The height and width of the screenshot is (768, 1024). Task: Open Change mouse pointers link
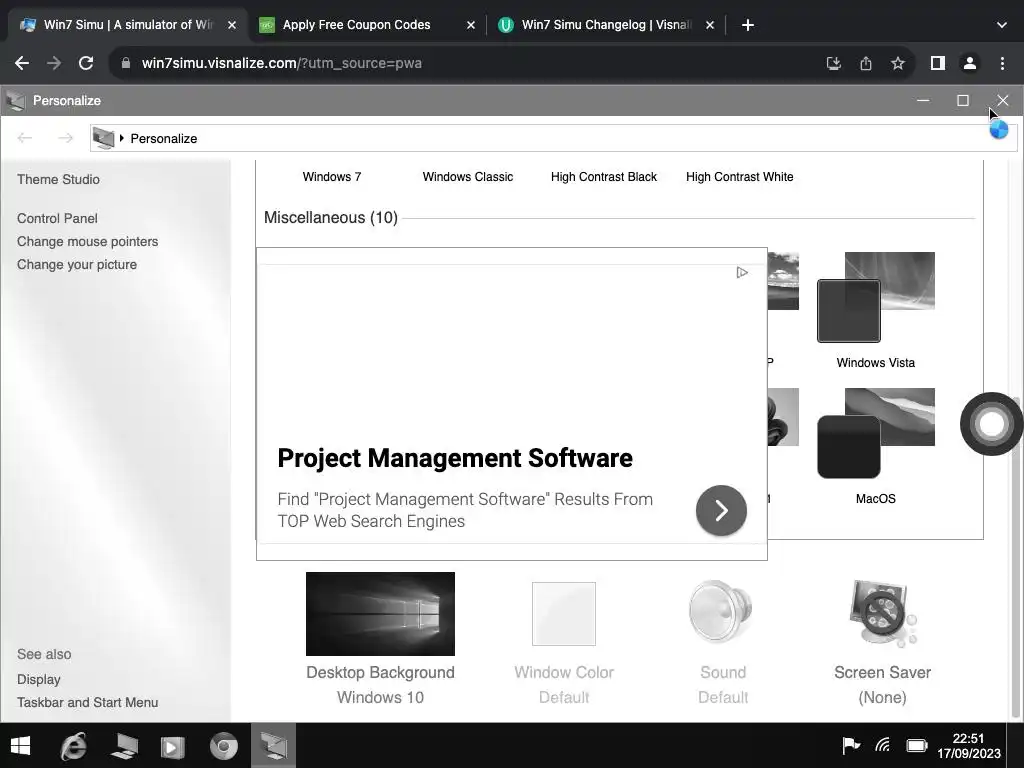pyautogui.click(x=88, y=242)
